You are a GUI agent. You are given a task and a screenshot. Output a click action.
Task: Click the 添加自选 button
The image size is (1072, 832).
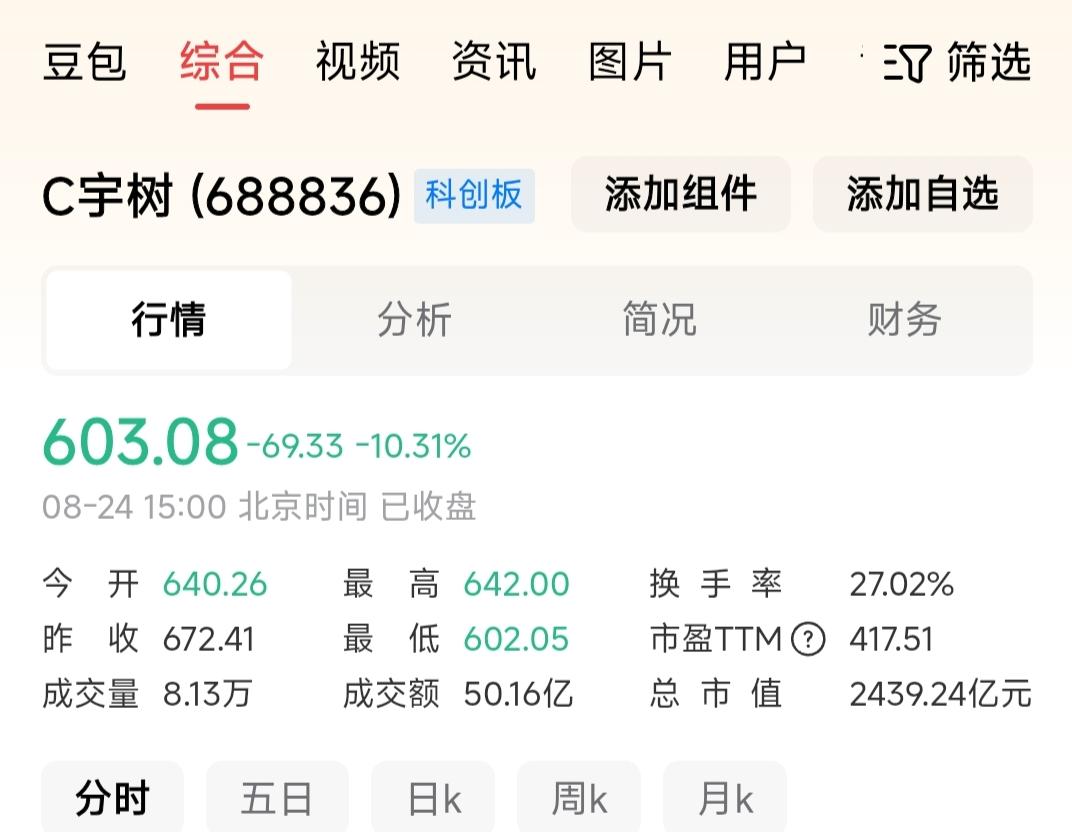[923, 194]
